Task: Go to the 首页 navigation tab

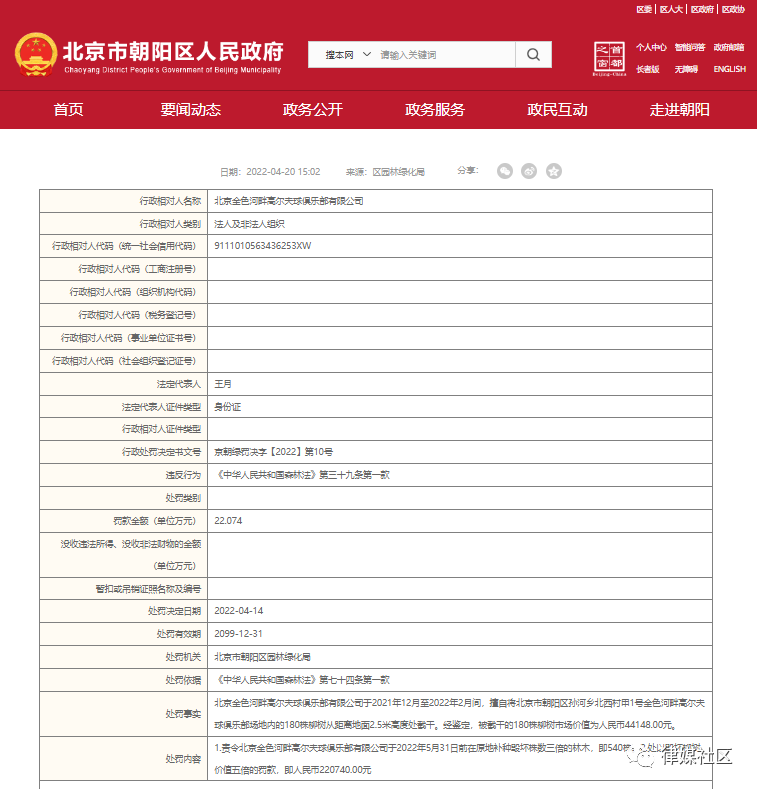Action: pos(68,110)
